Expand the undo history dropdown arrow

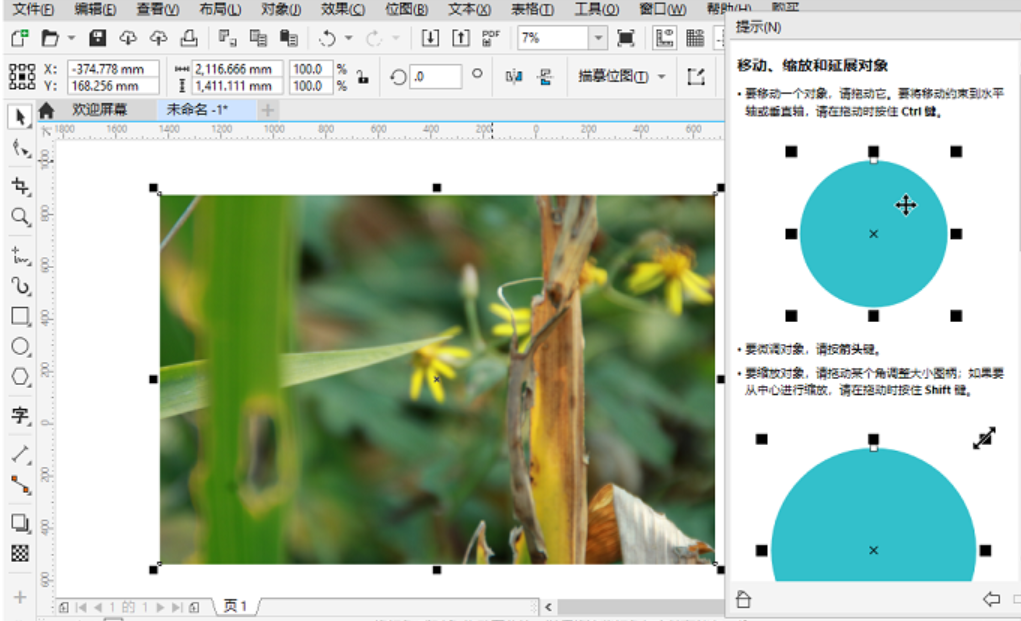point(348,38)
